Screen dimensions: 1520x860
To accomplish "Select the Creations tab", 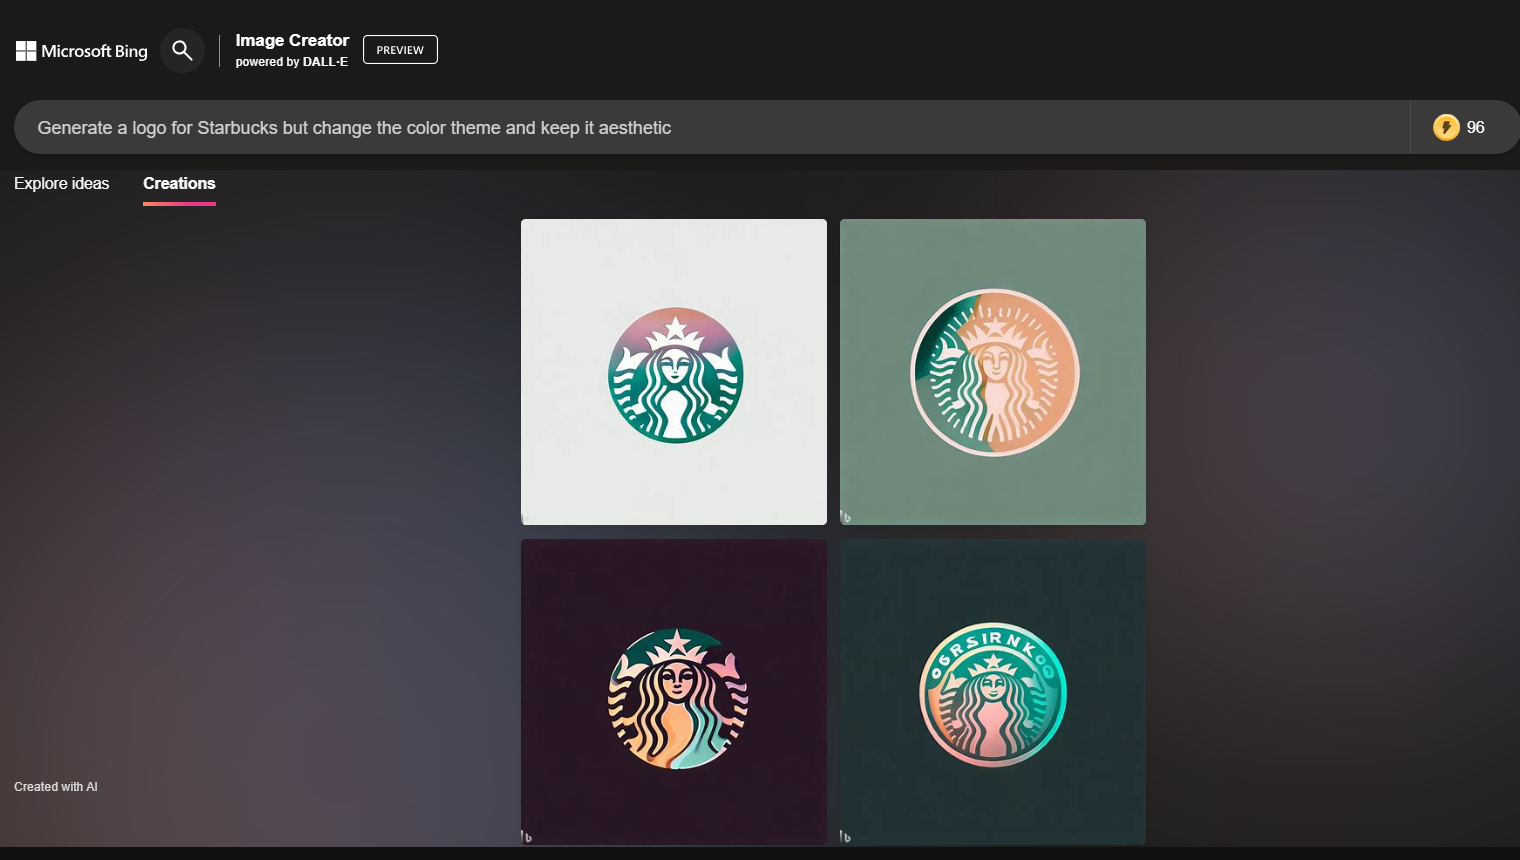I will click(179, 184).
